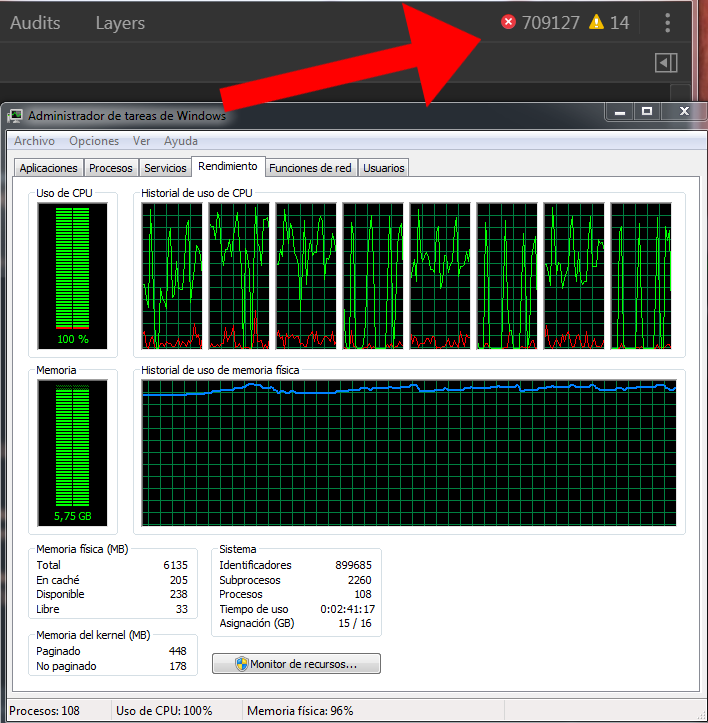Click the Memoria 5,75 GB meter
Image resolution: width=708 pixels, height=723 pixels.
pyautogui.click(x=72, y=453)
